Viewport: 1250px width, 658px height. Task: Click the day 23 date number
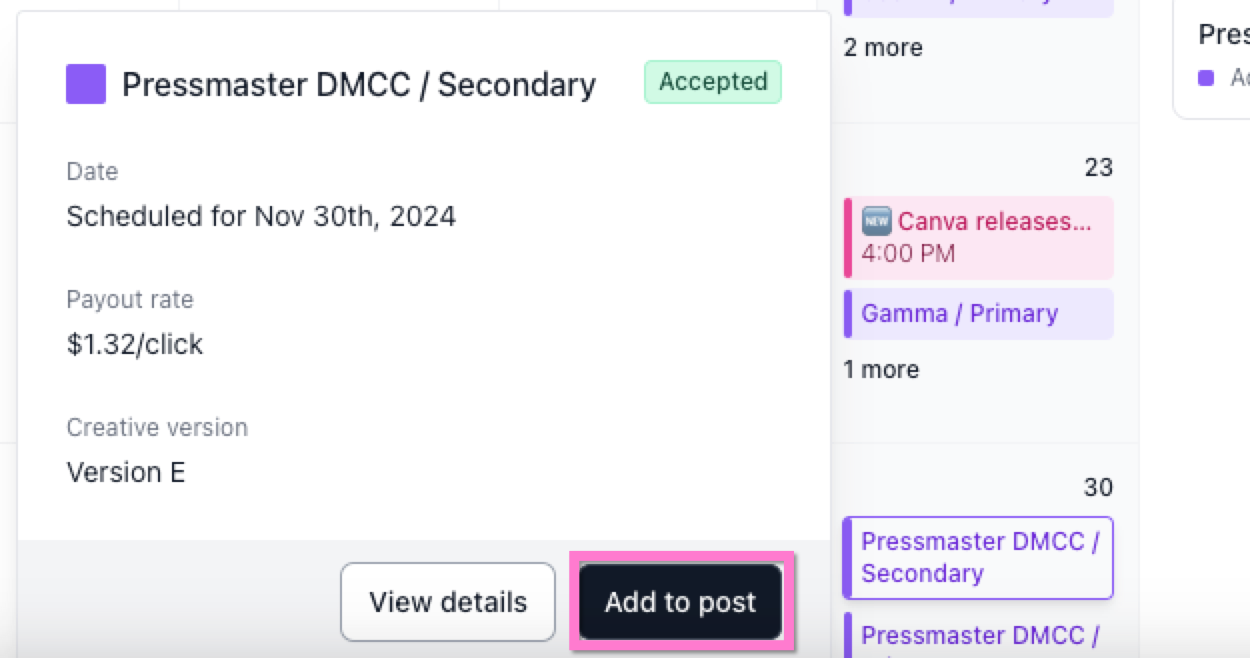pyautogui.click(x=1098, y=168)
